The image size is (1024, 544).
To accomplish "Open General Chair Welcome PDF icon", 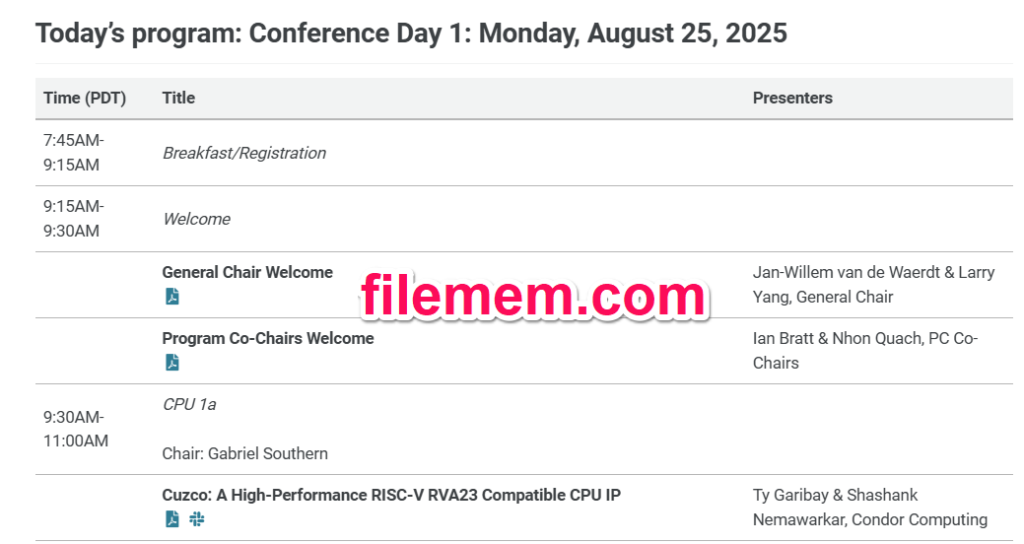I will (172, 296).
